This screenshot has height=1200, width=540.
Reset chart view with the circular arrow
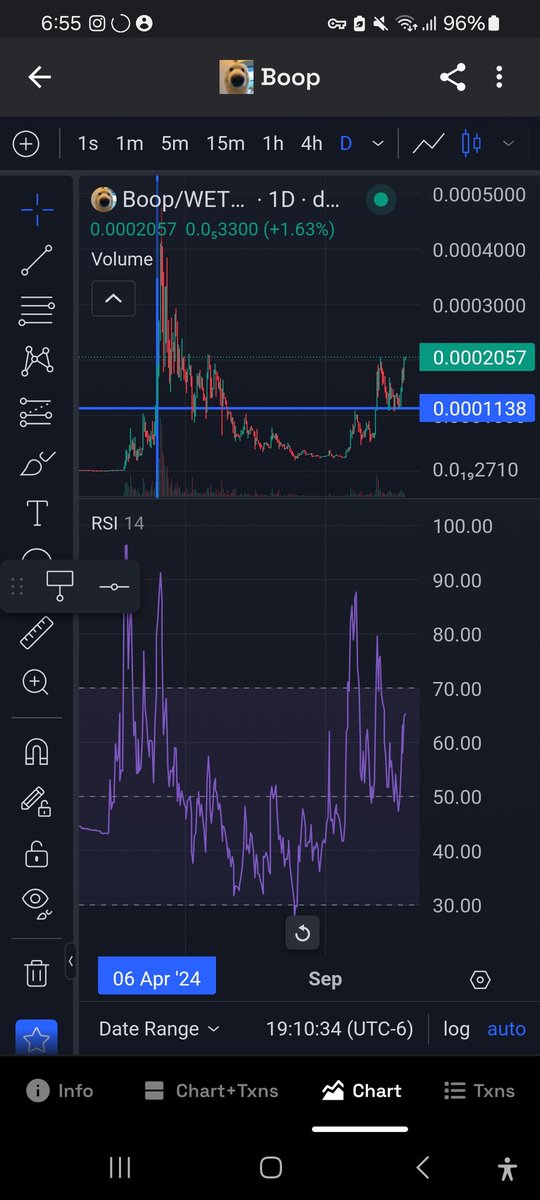pos(303,934)
